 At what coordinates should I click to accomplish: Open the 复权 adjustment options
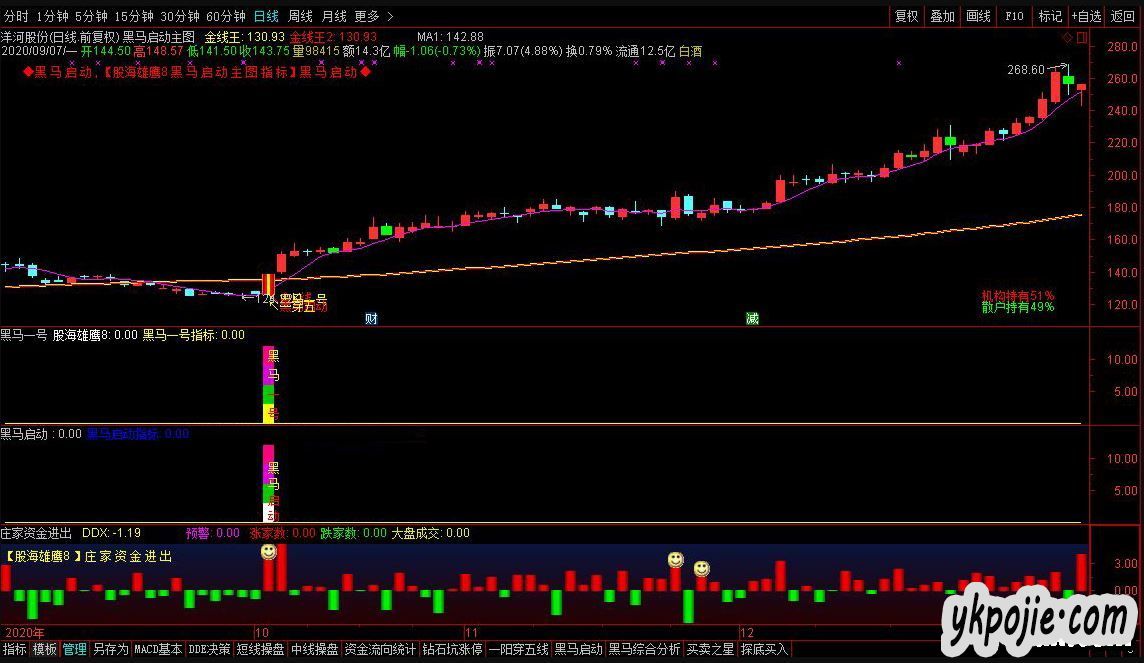[906, 16]
